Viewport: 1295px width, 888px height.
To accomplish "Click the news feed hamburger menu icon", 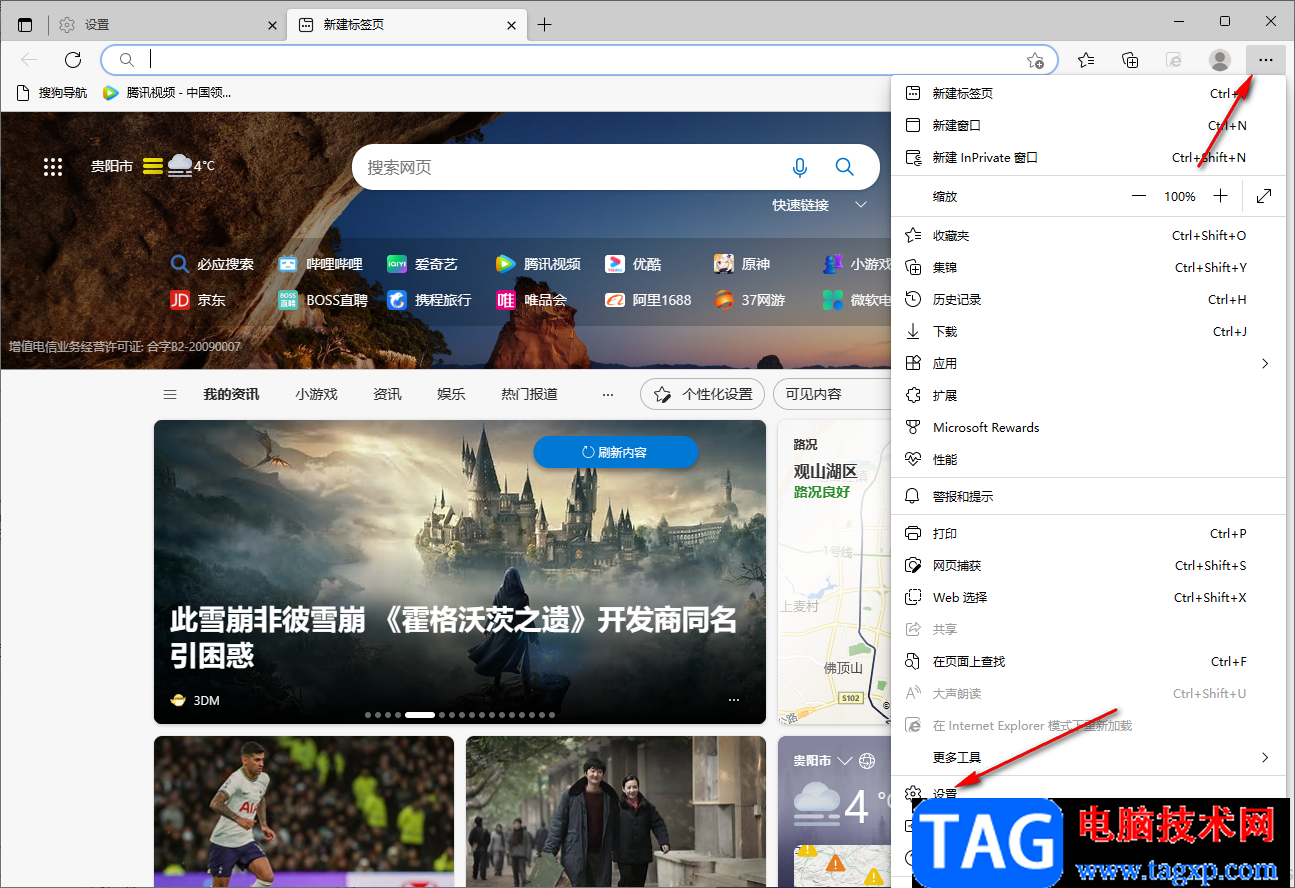I will coord(170,394).
